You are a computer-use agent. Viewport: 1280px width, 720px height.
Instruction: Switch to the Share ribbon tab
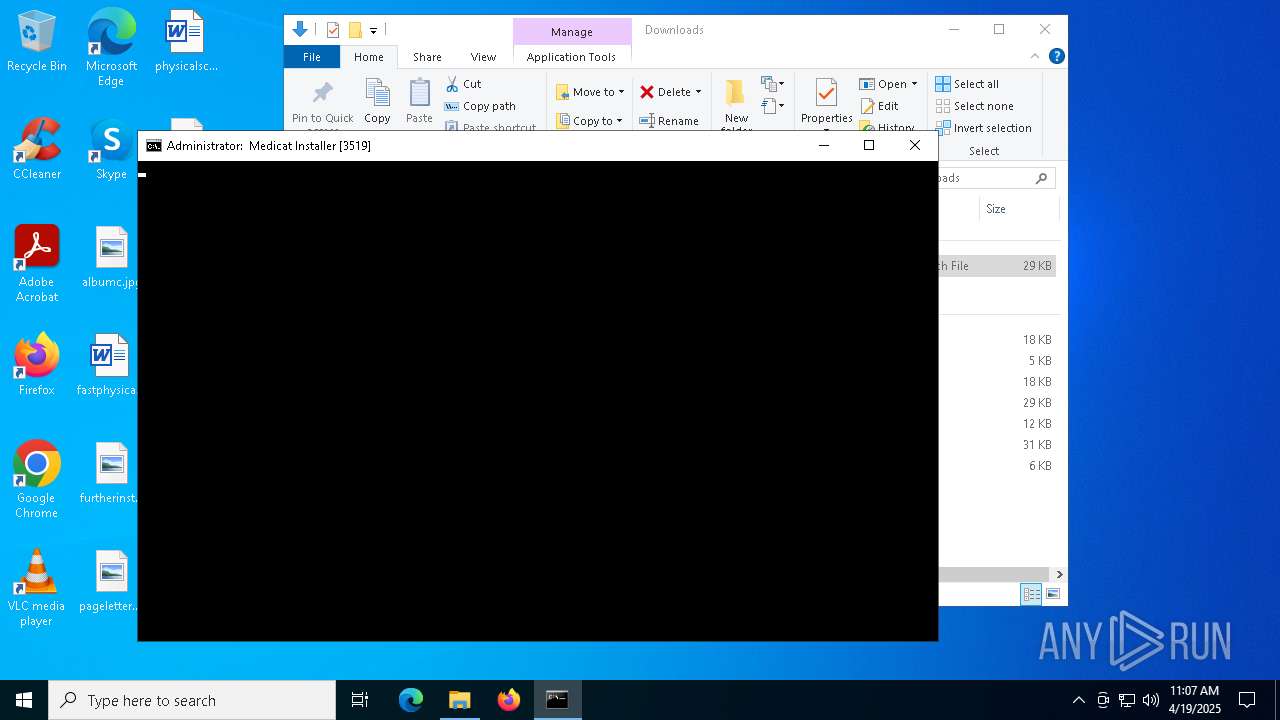coord(427,57)
